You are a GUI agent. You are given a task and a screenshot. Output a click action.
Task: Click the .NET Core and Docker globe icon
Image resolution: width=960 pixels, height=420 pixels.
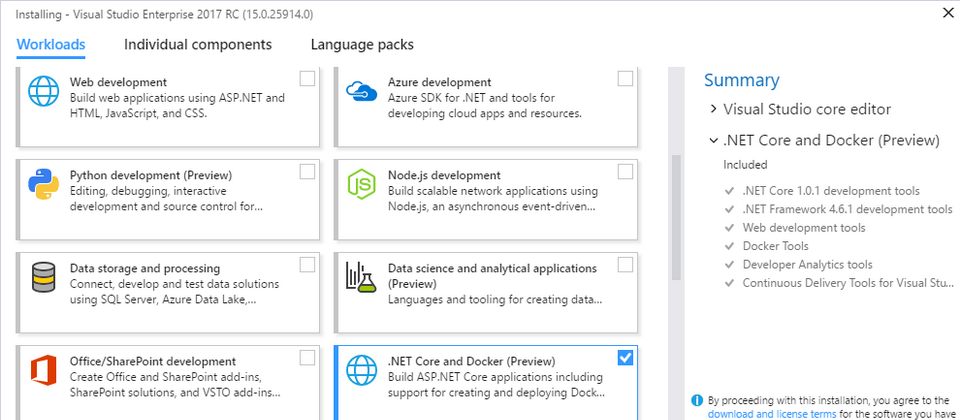tap(360, 370)
